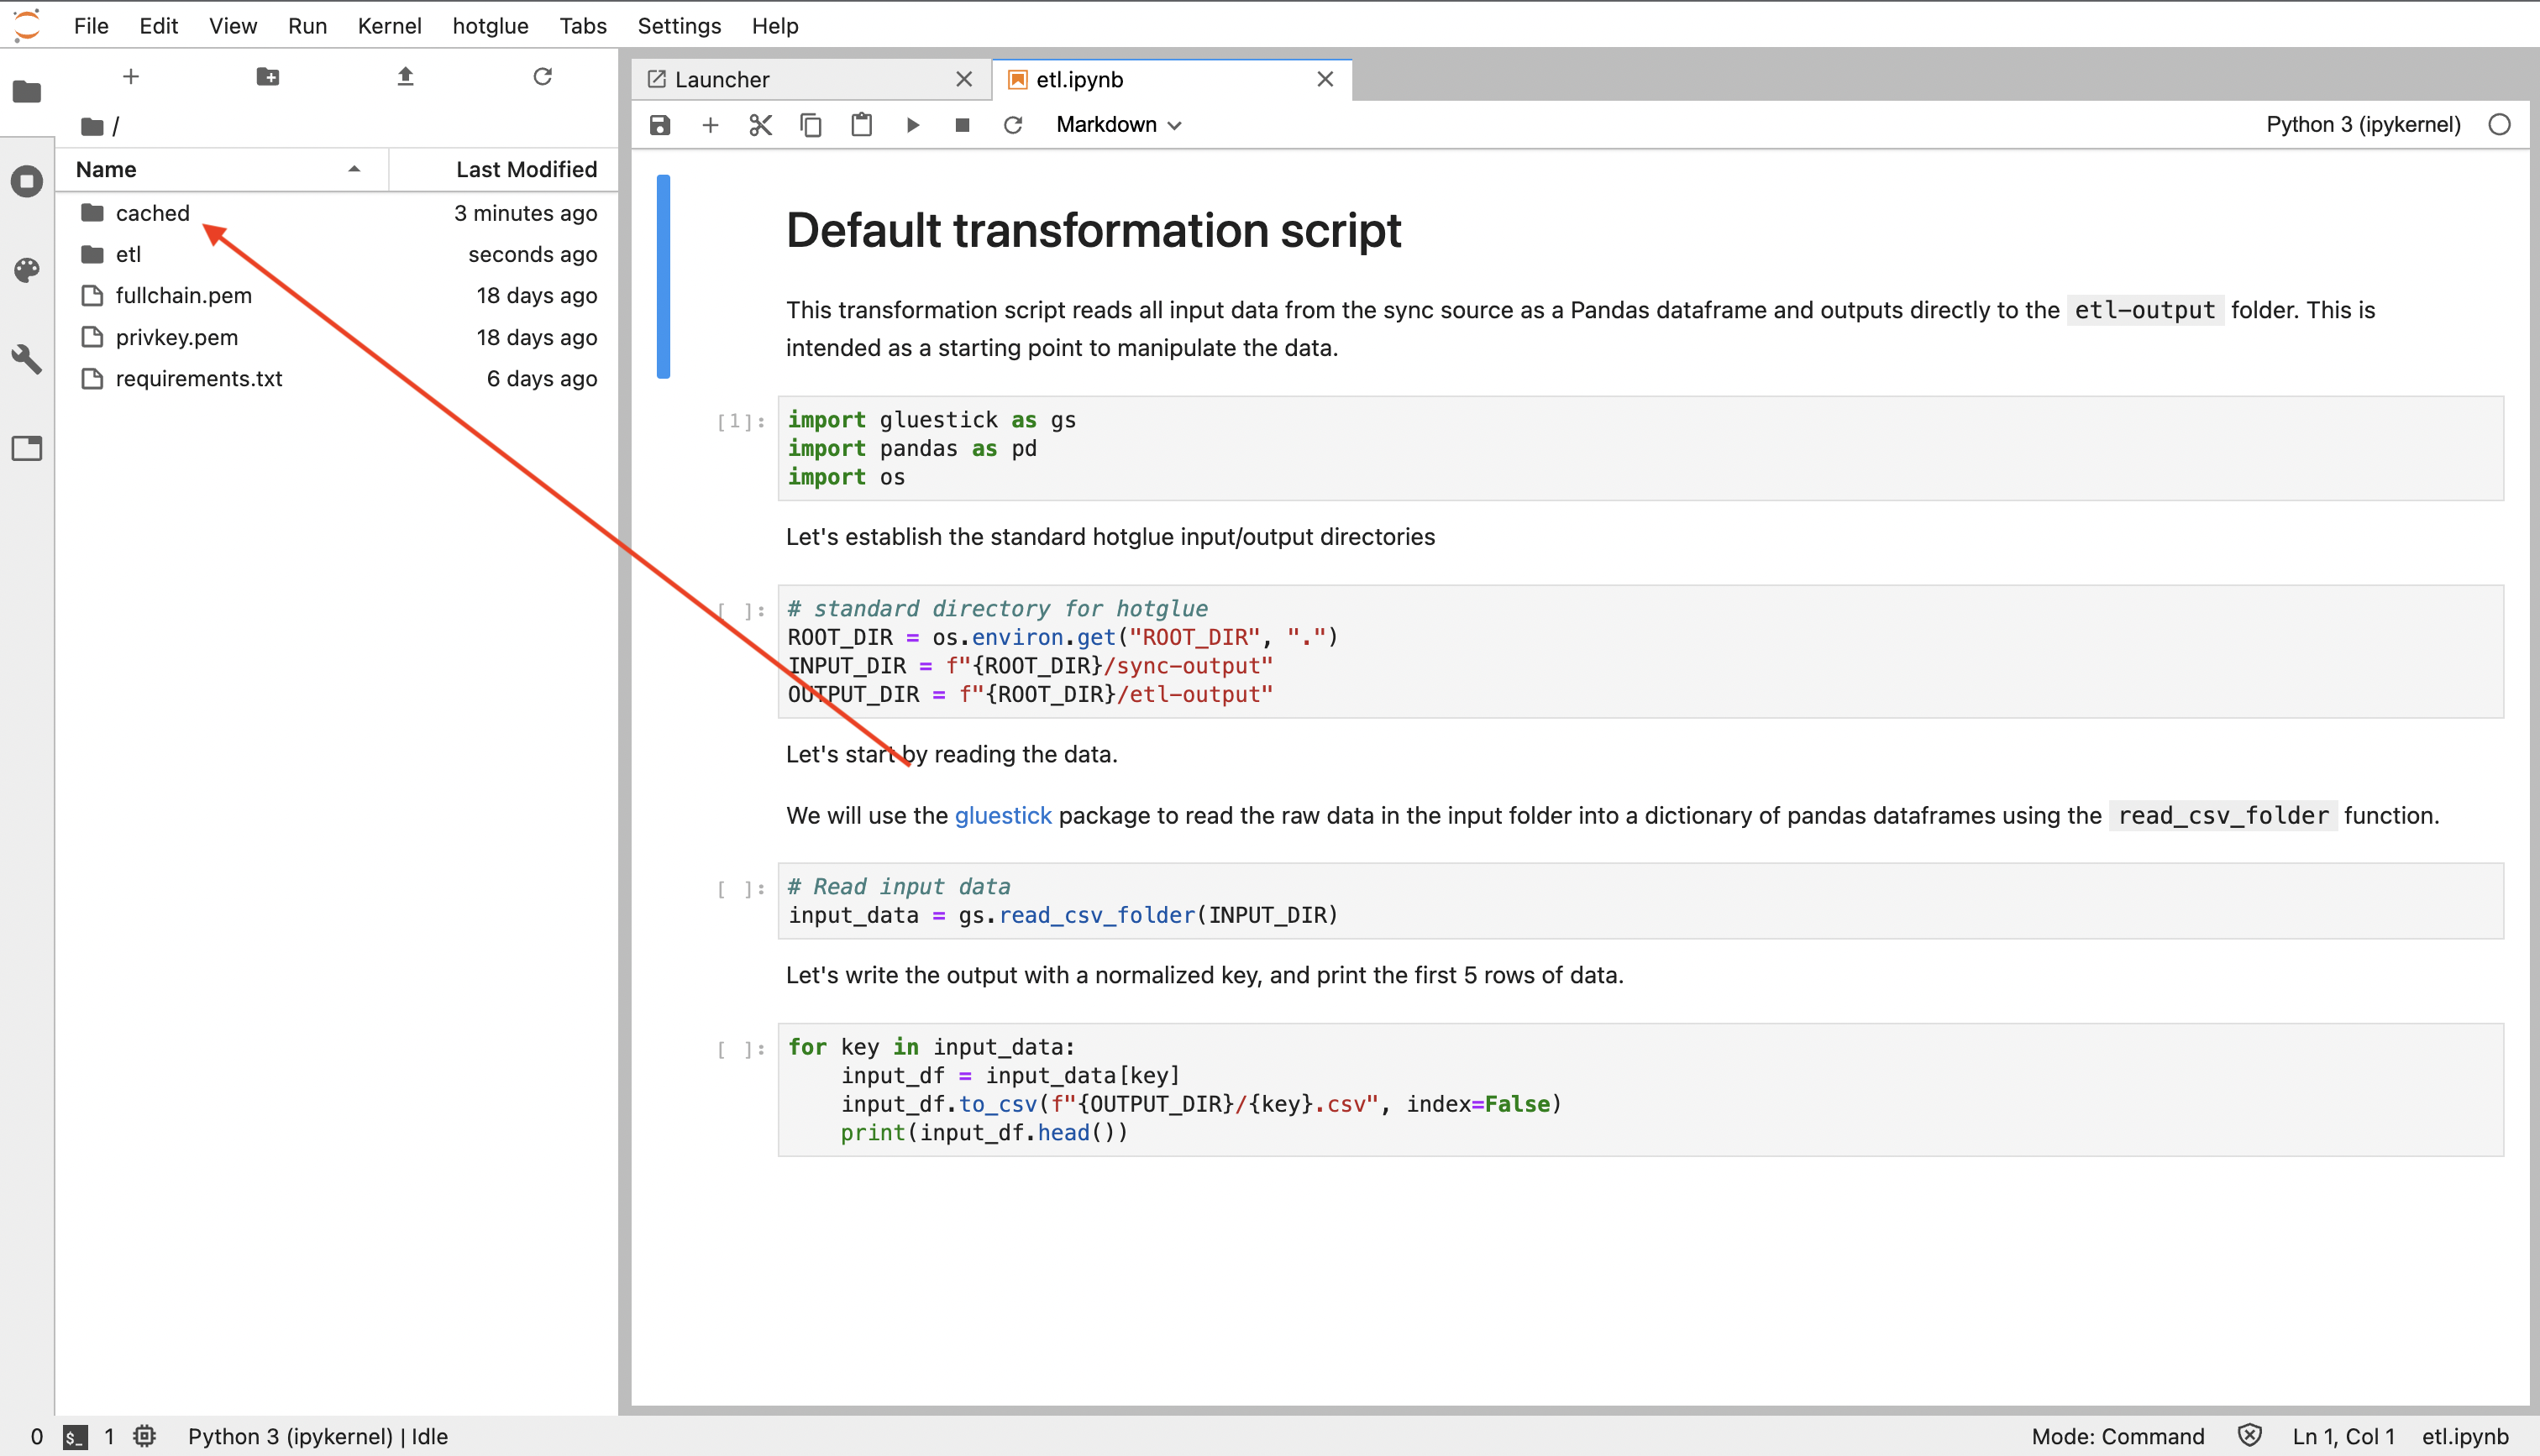Screen dimensions: 2540x1456
Task: Switch to the Launcher tab
Action: [722, 80]
